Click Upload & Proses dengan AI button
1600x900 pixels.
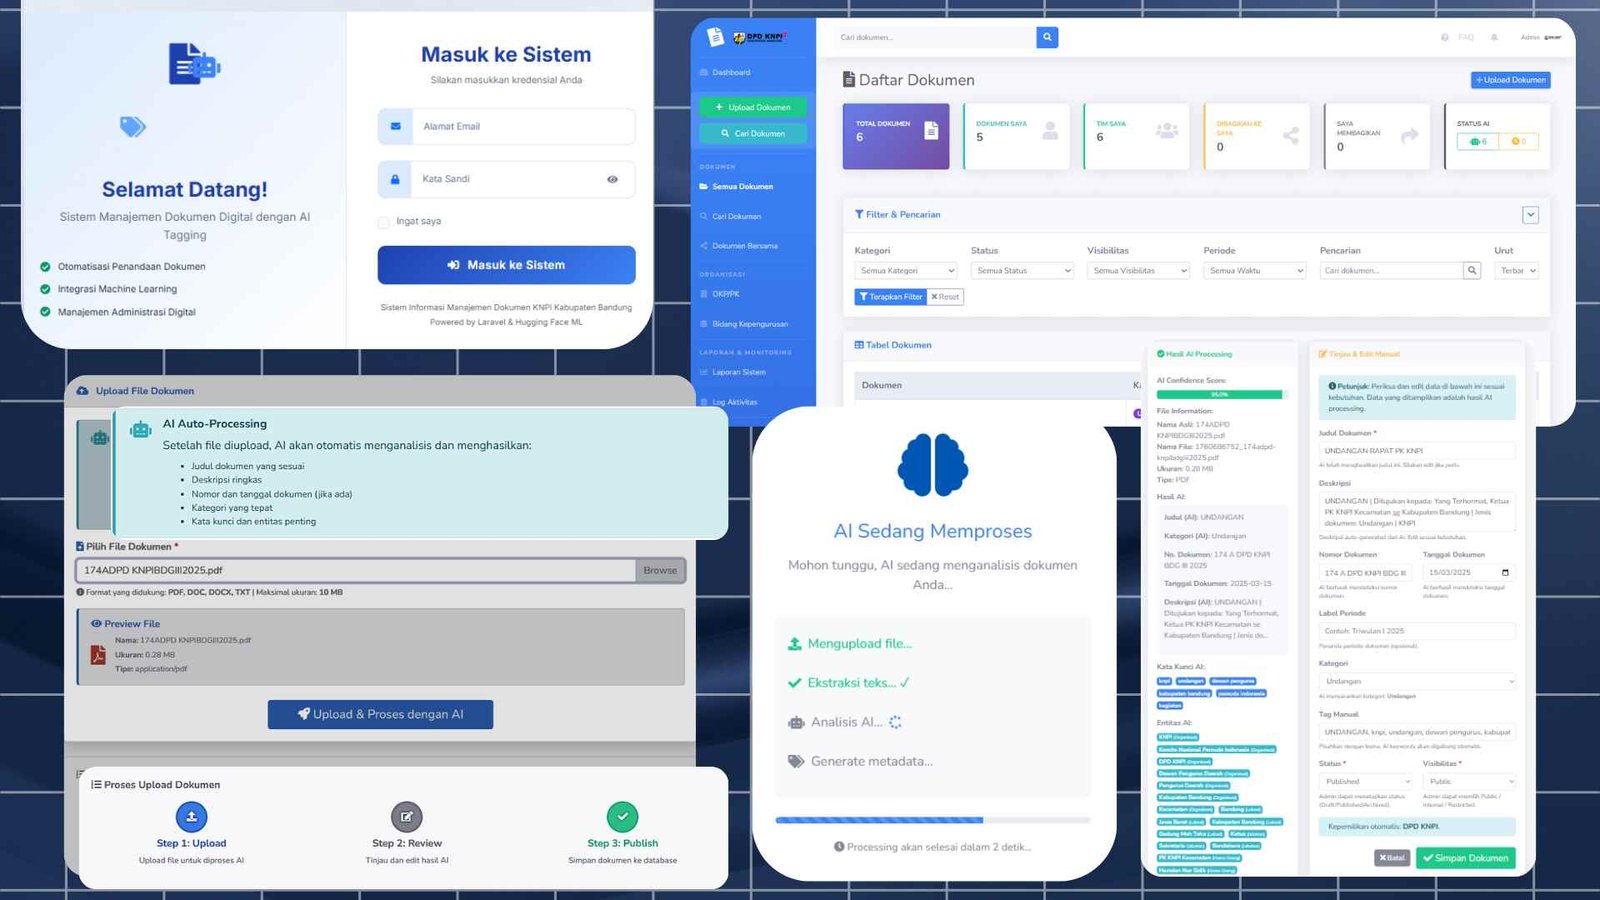point(380,715)
